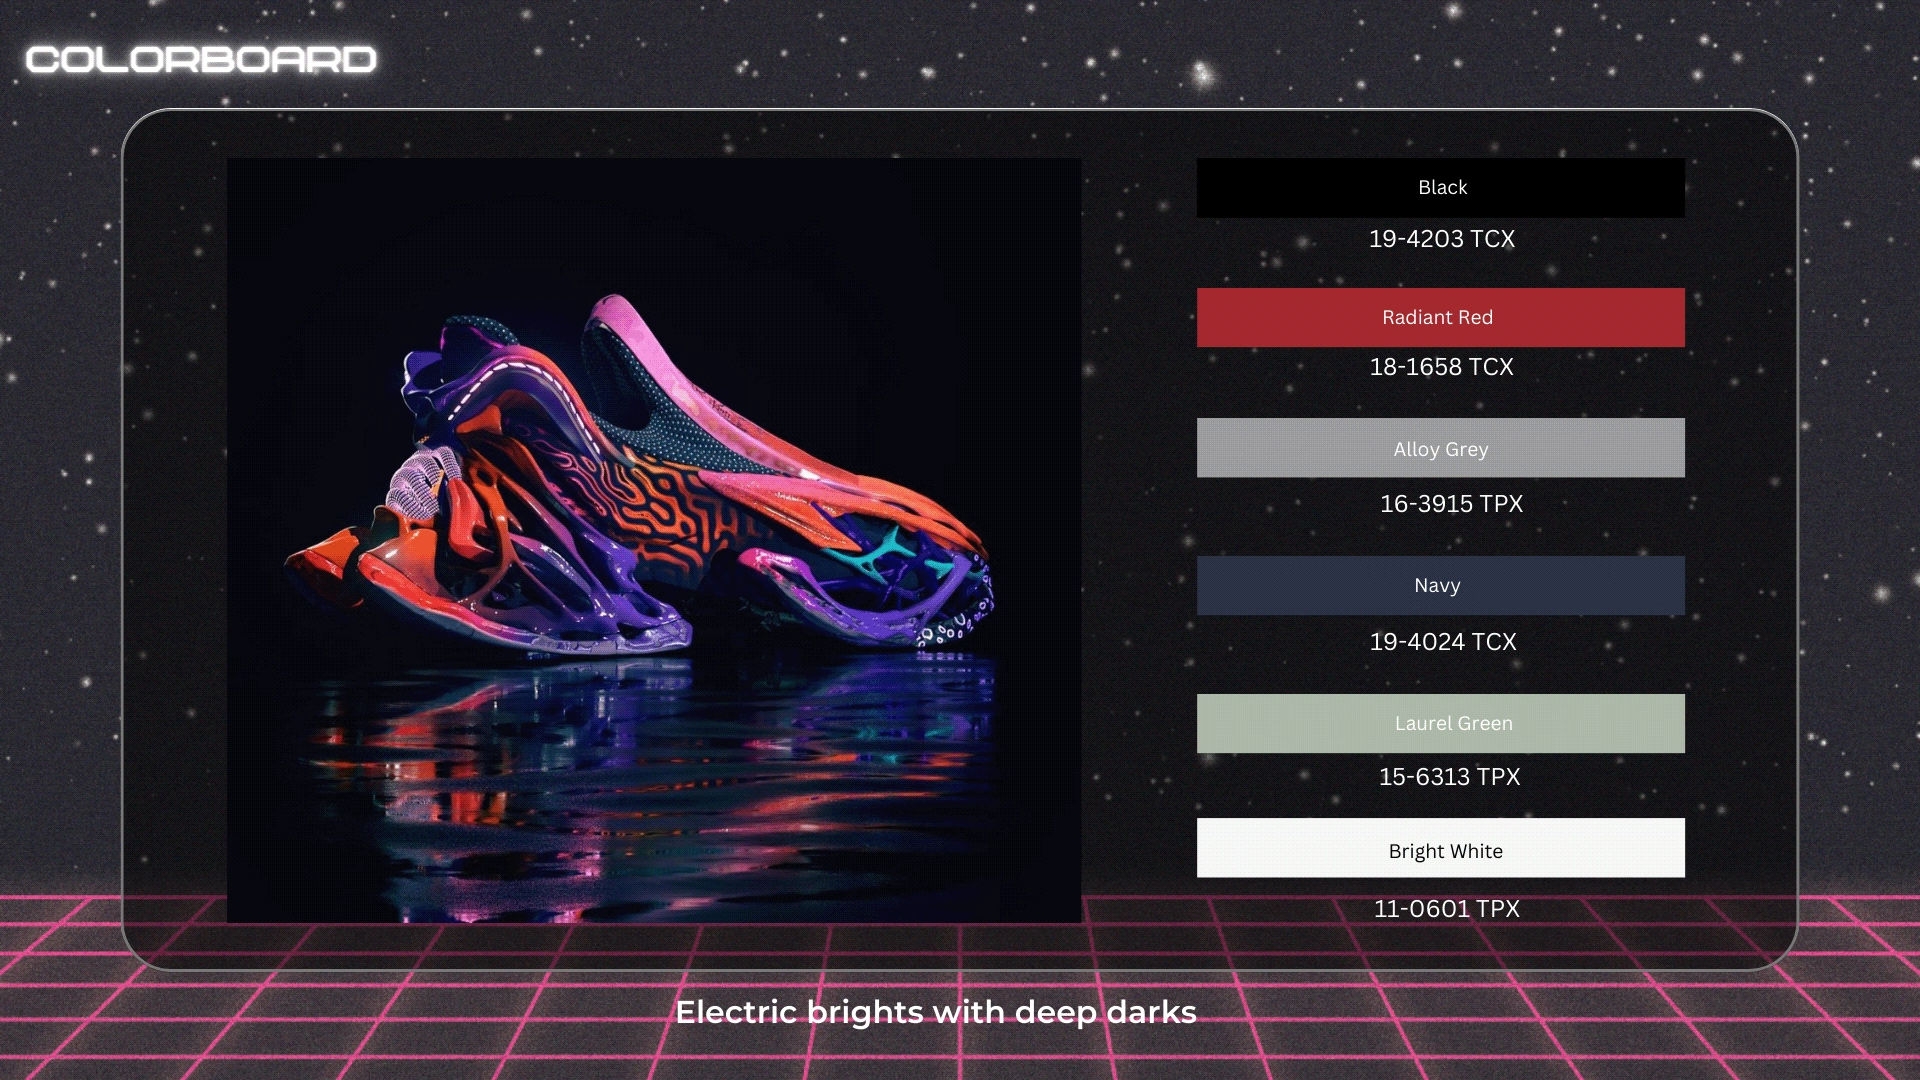Click the 11-0601 TPX color code
This screenshot has height=1080, width=1920.
tap(1447, 909)
